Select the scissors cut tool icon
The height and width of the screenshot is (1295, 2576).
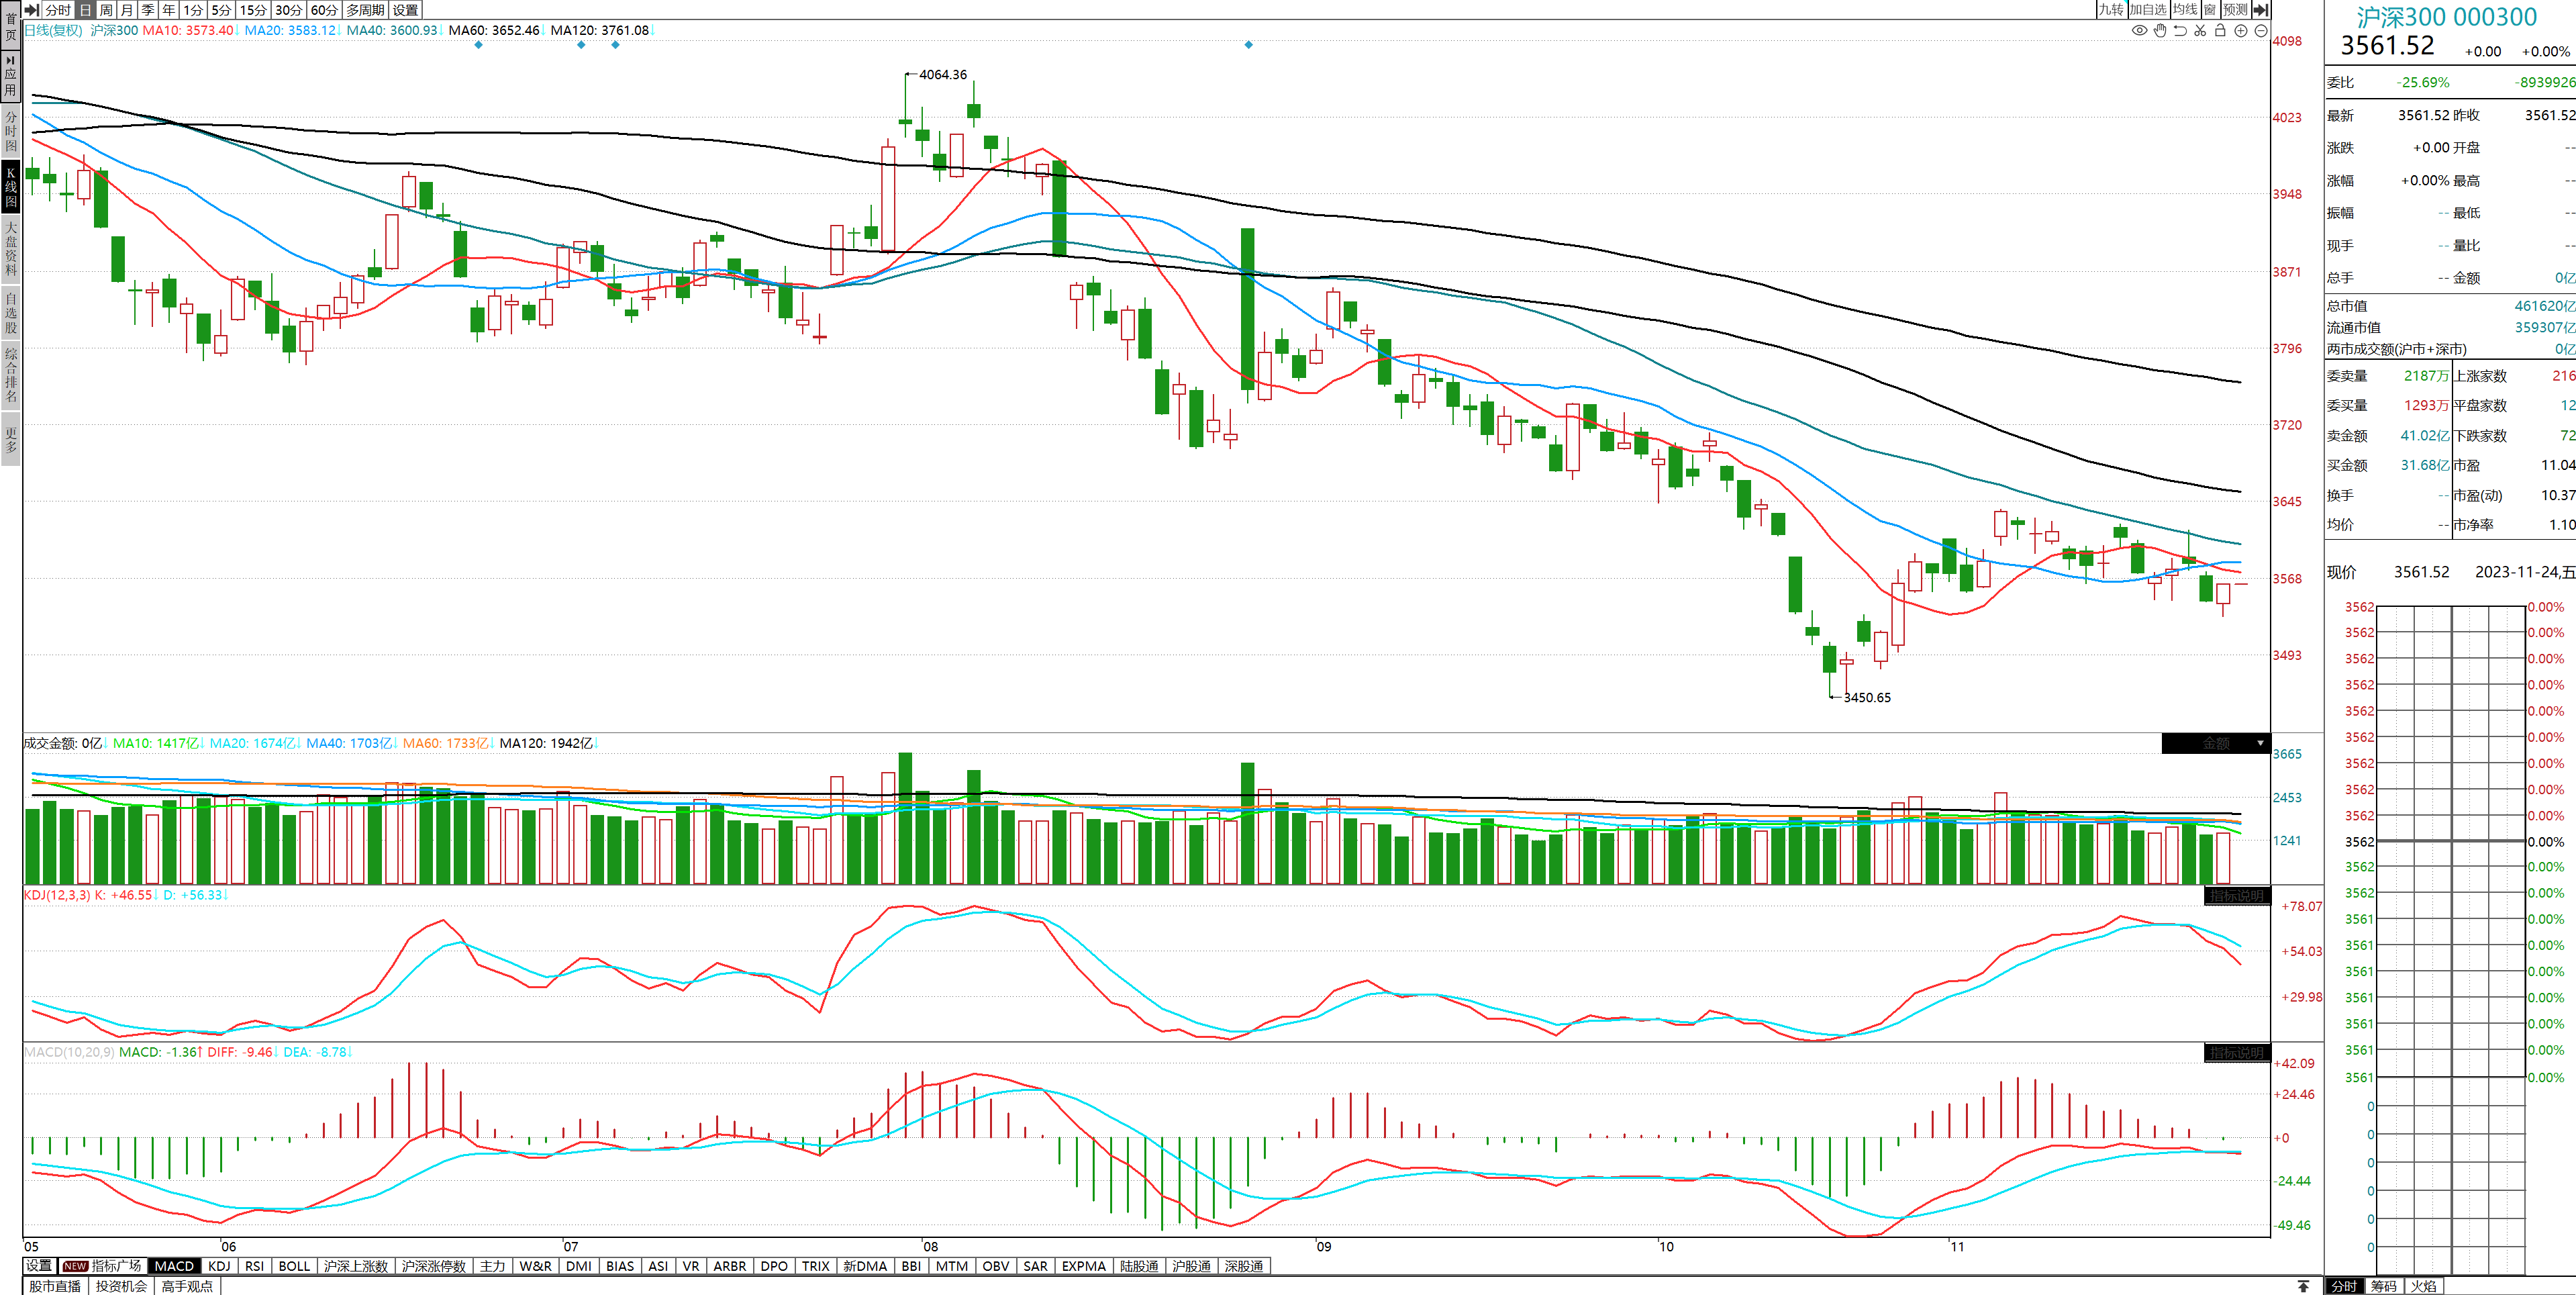[x=2200, y=31]
